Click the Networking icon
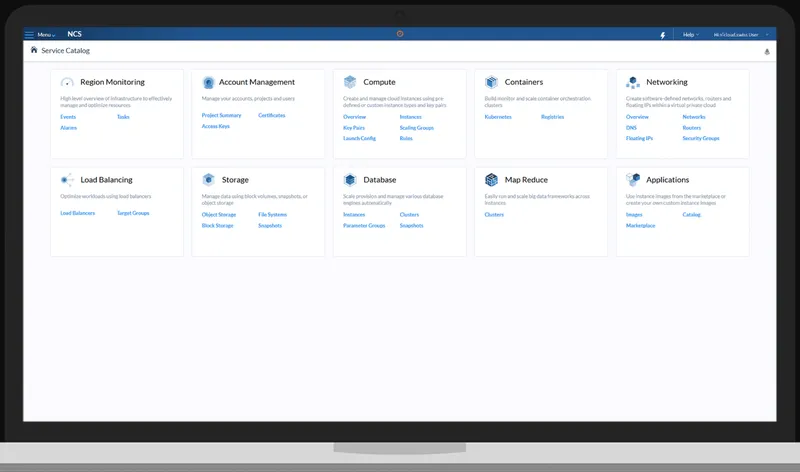This screenshot has height=472, width=800. click(x=633, y=82)
